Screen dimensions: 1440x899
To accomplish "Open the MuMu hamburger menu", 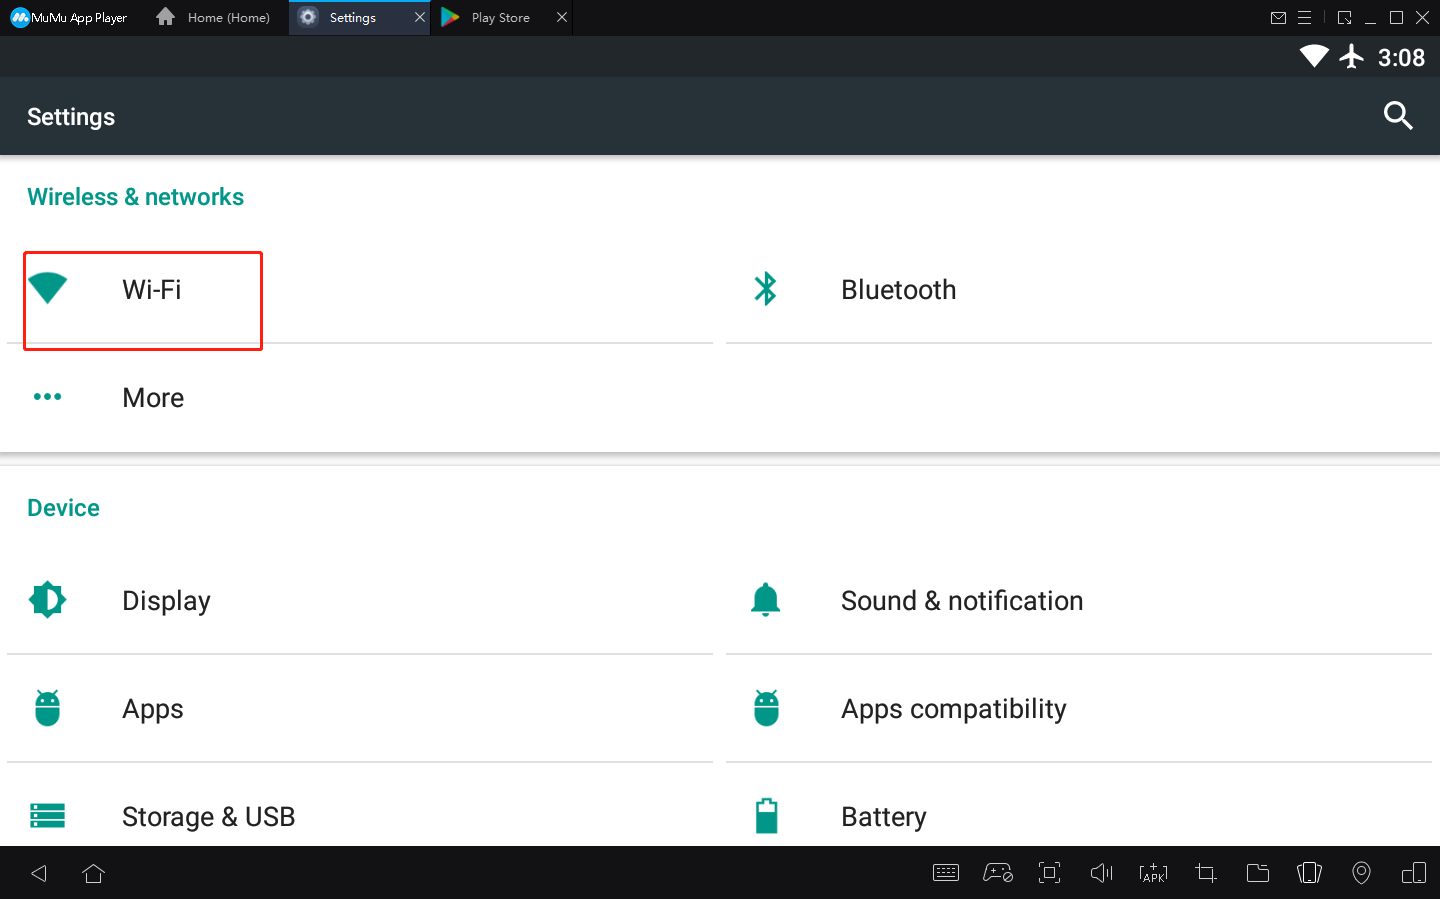I will [x=1304, y=18].
